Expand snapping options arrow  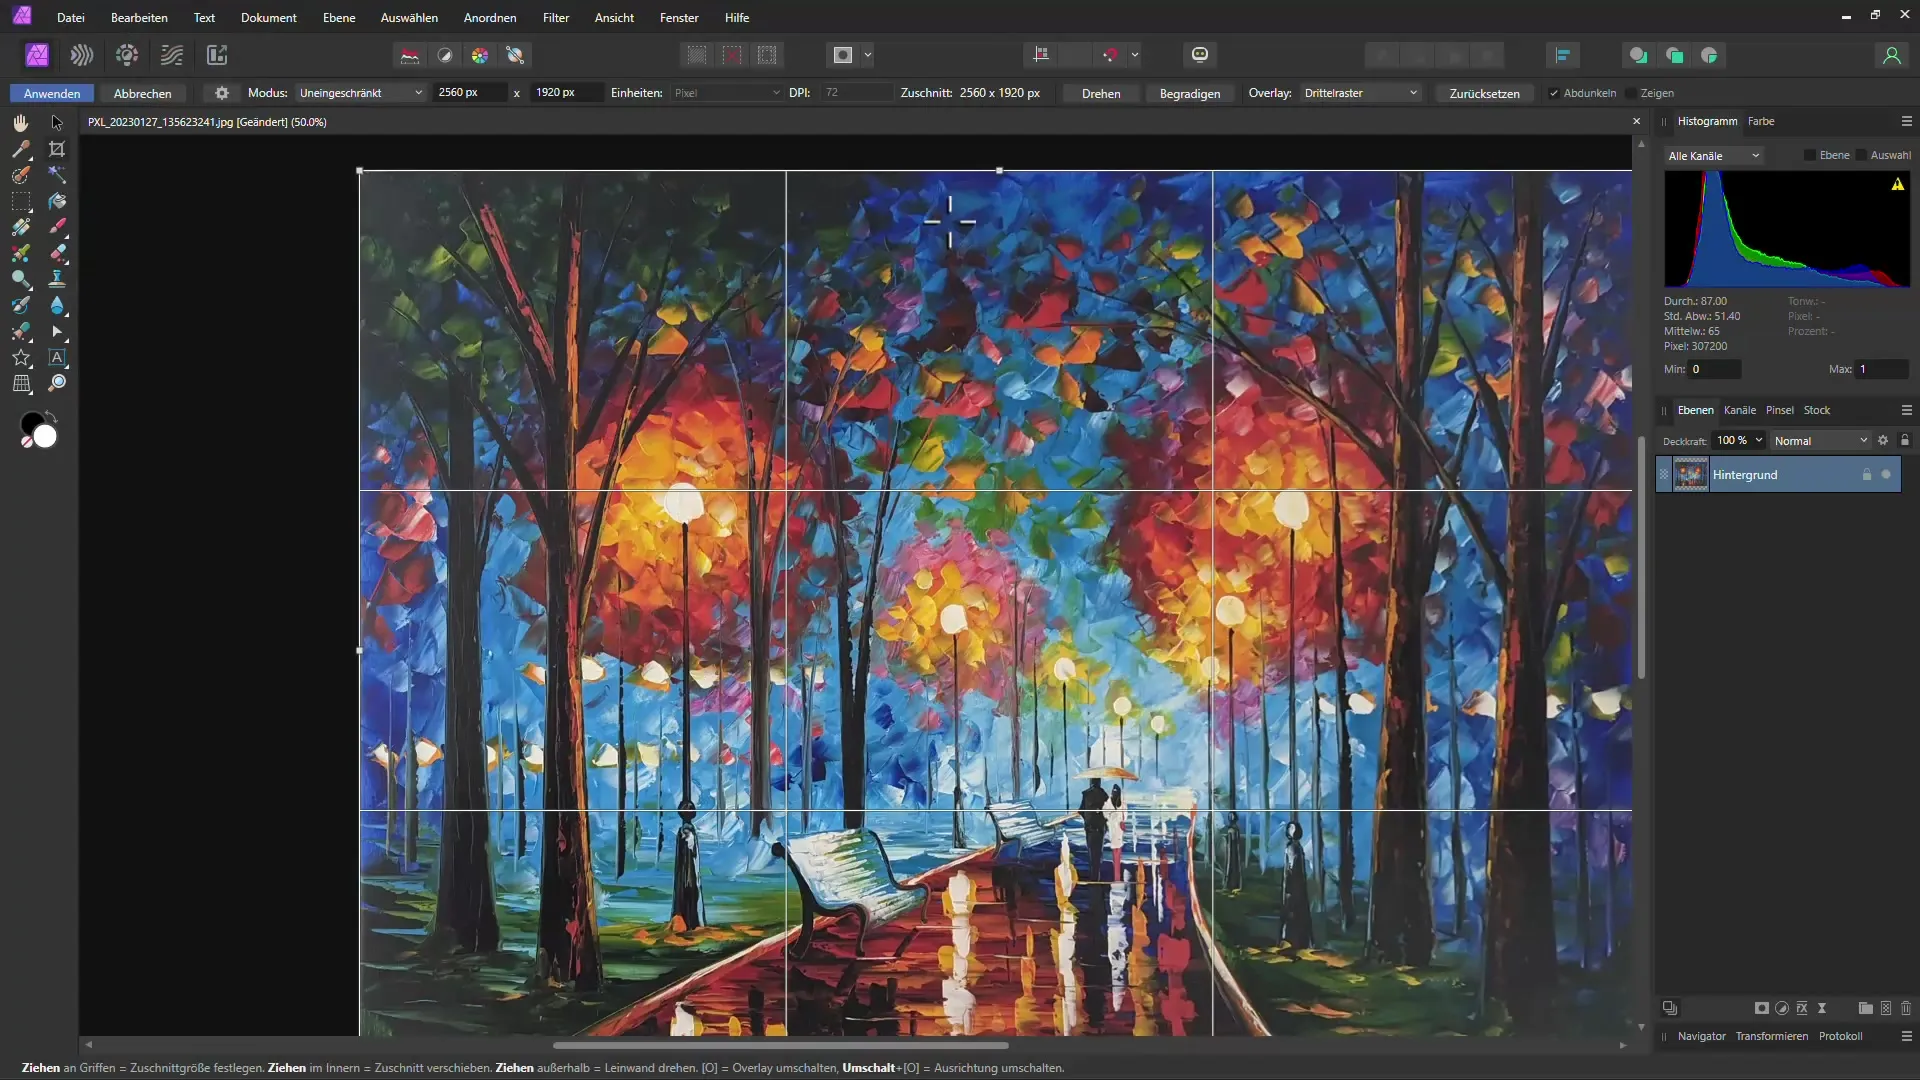tap(1135, 55)
